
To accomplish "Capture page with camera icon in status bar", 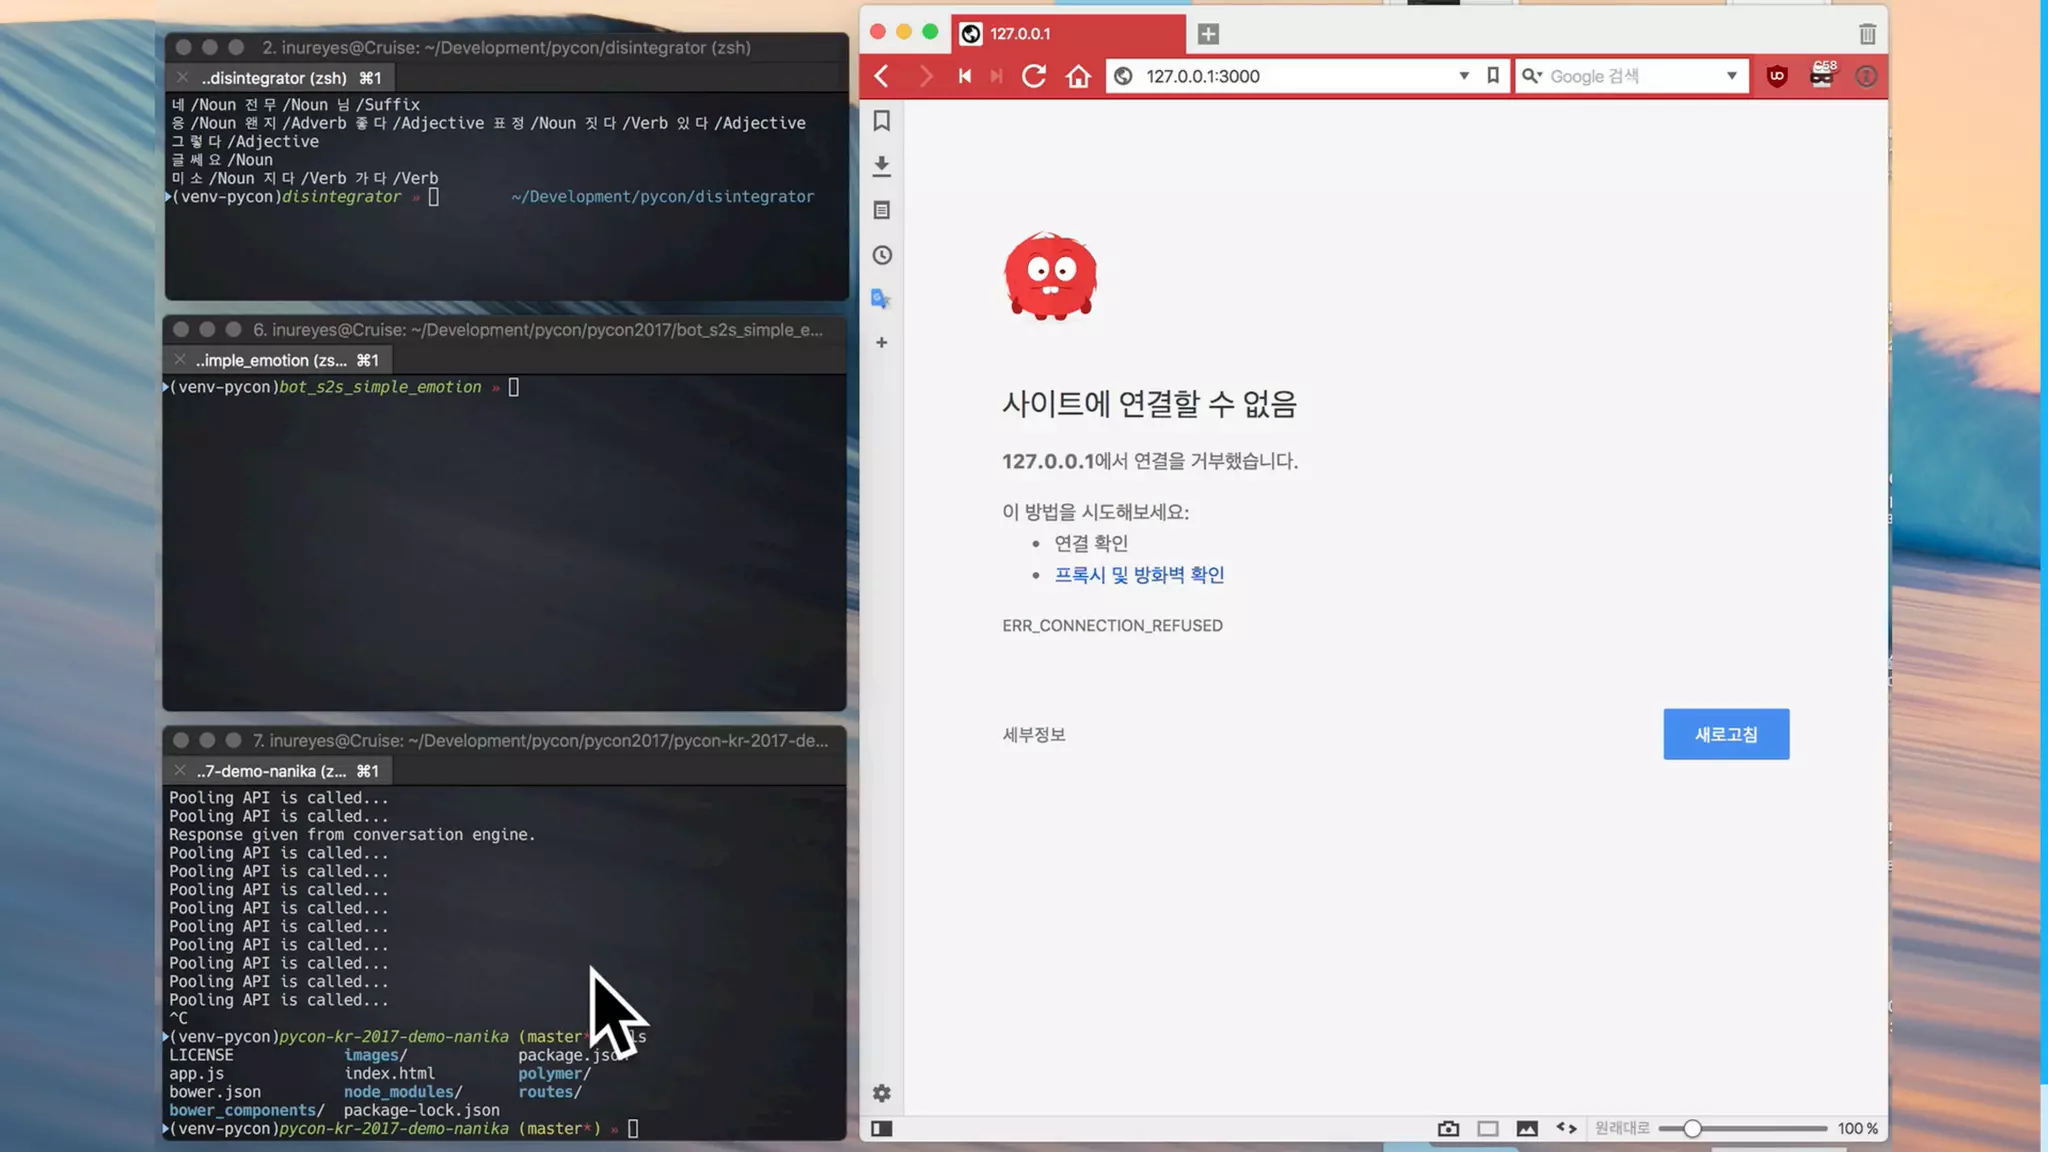I will 1448,1128.
